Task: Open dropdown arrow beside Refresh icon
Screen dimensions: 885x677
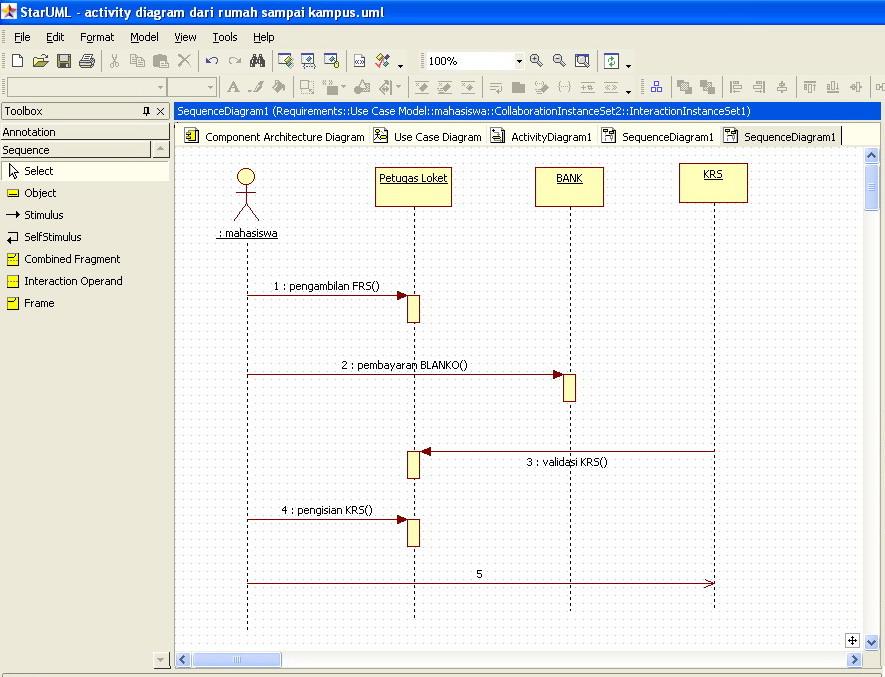Action: pos(628,65)
